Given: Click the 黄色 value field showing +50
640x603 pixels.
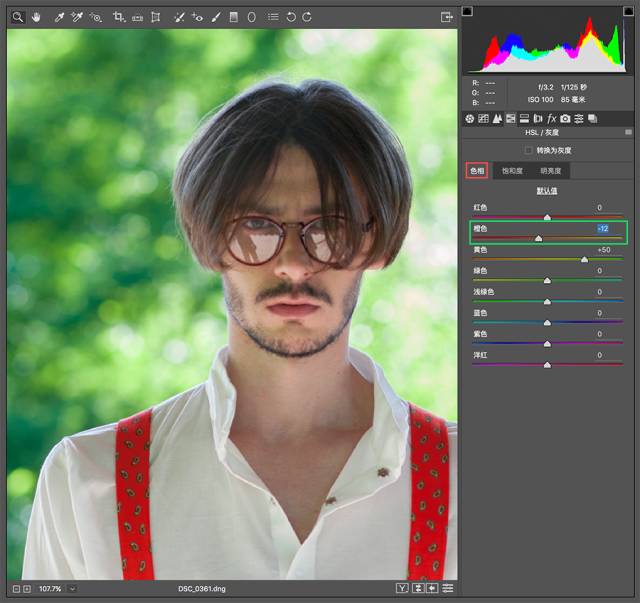Looking at the screenshot, I should click(x=604, y=249).
